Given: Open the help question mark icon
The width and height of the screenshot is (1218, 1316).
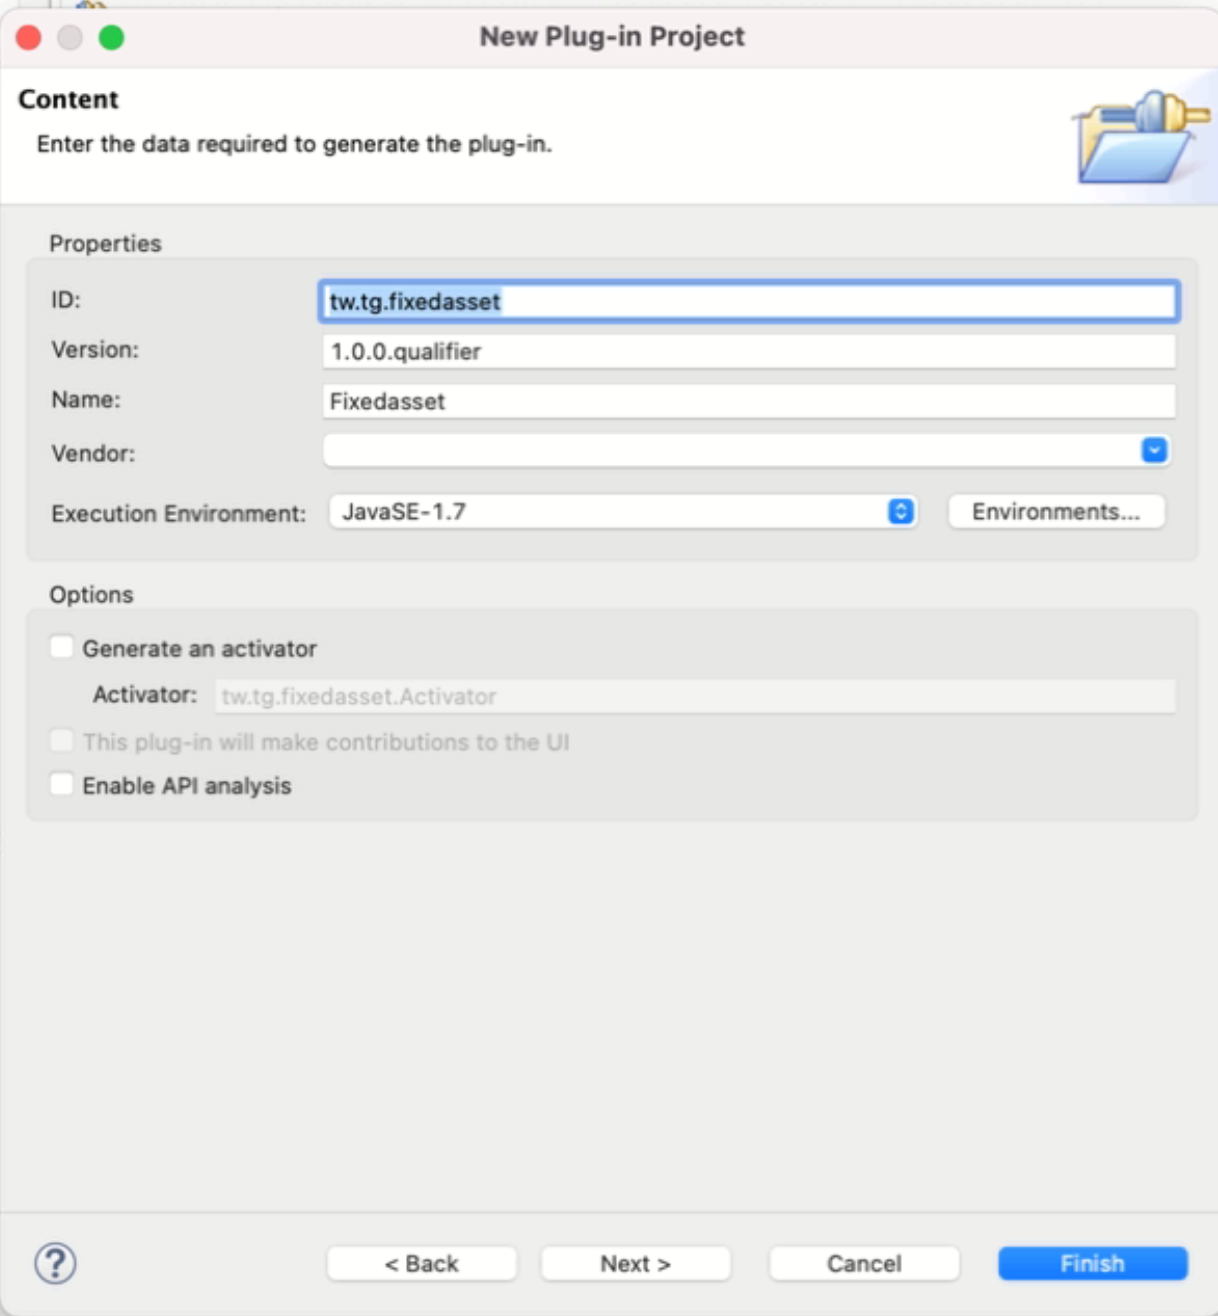Looking at the screenshot, I should point(55,1263).
